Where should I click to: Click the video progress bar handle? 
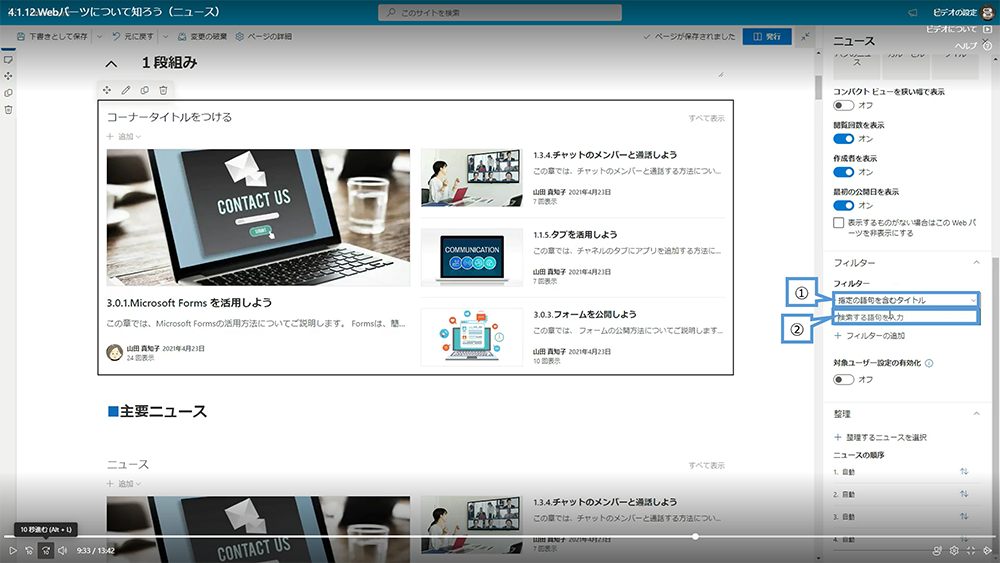(x=695, y=537)
